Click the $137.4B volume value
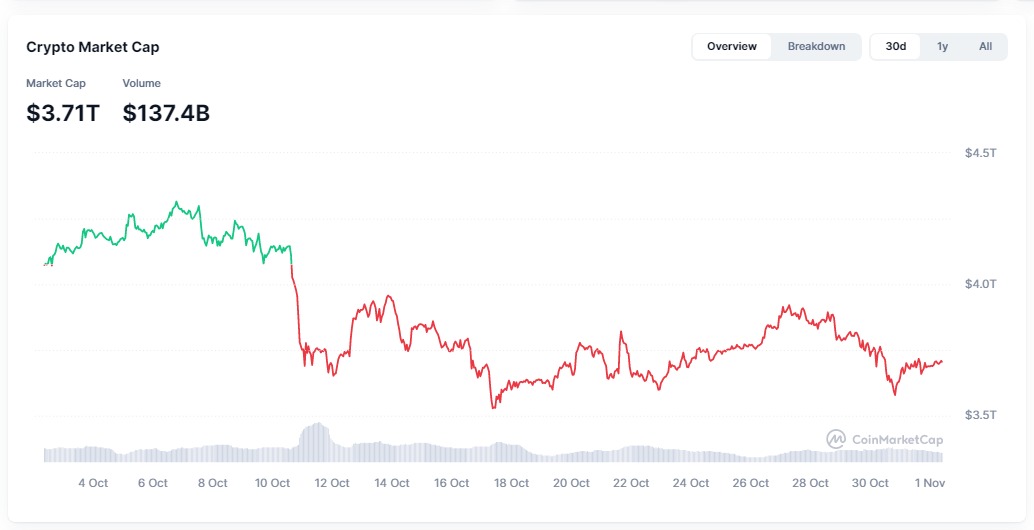The height and width of the screenshot is (530, 1034). (x=166, y=113)
